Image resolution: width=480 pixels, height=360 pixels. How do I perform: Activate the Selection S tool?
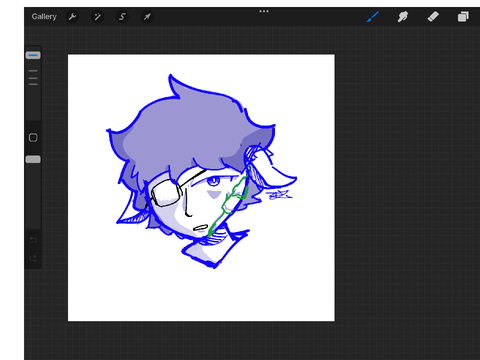122,16
